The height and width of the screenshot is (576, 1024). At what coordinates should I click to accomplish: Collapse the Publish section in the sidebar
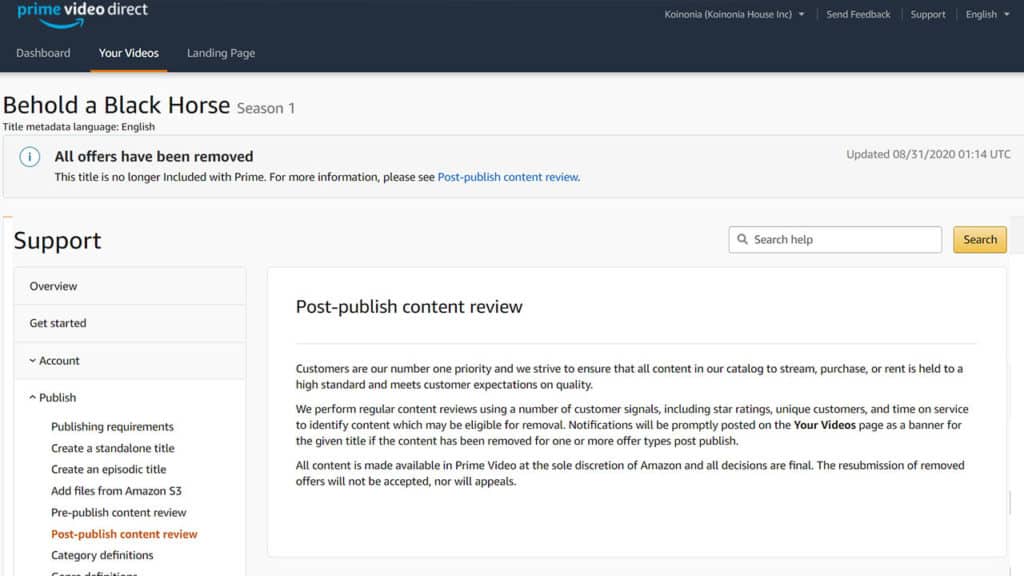click(x=52, y=397)
